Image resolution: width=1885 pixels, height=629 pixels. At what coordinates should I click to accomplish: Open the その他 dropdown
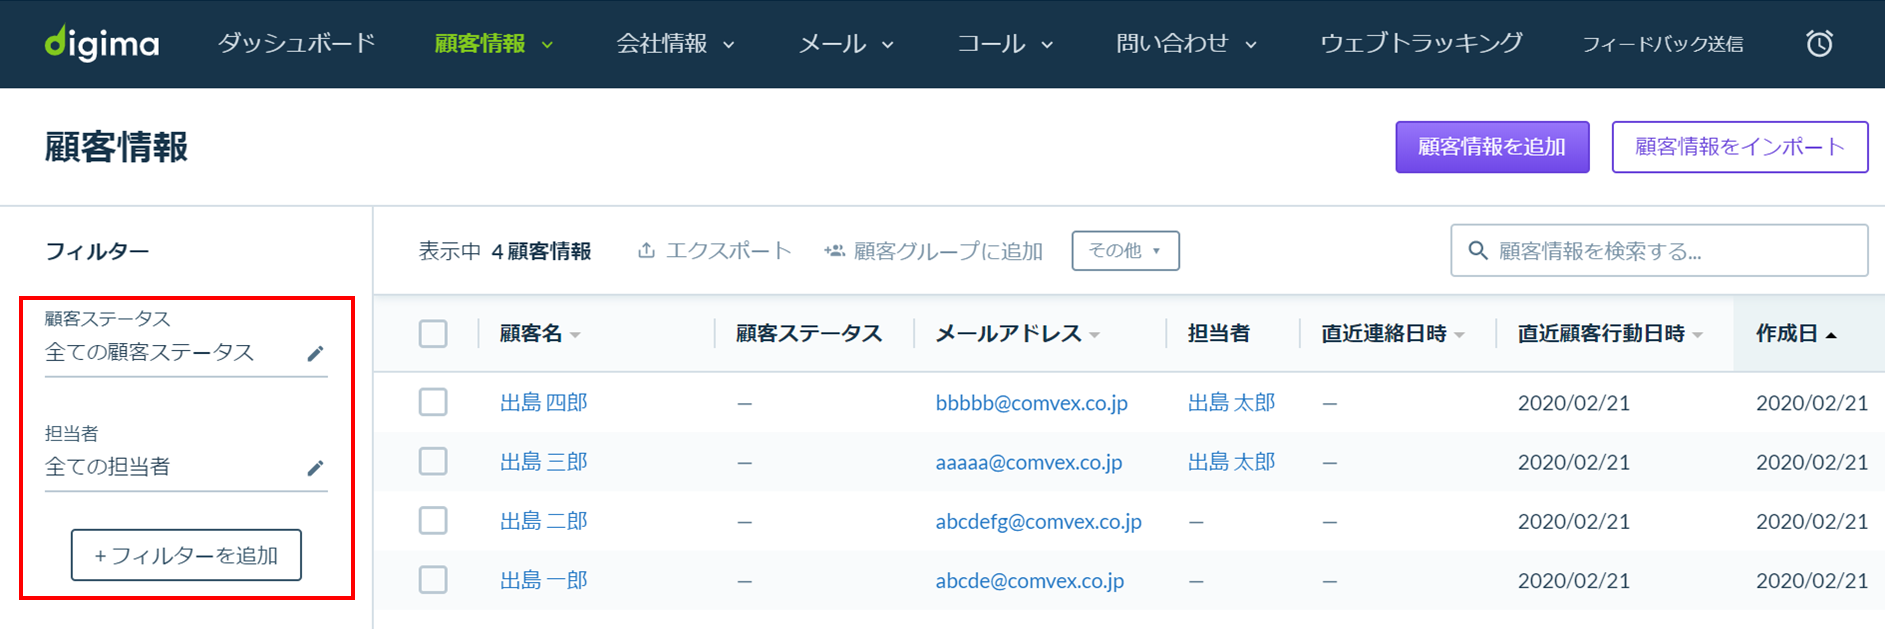click(x=1125, y=250)
